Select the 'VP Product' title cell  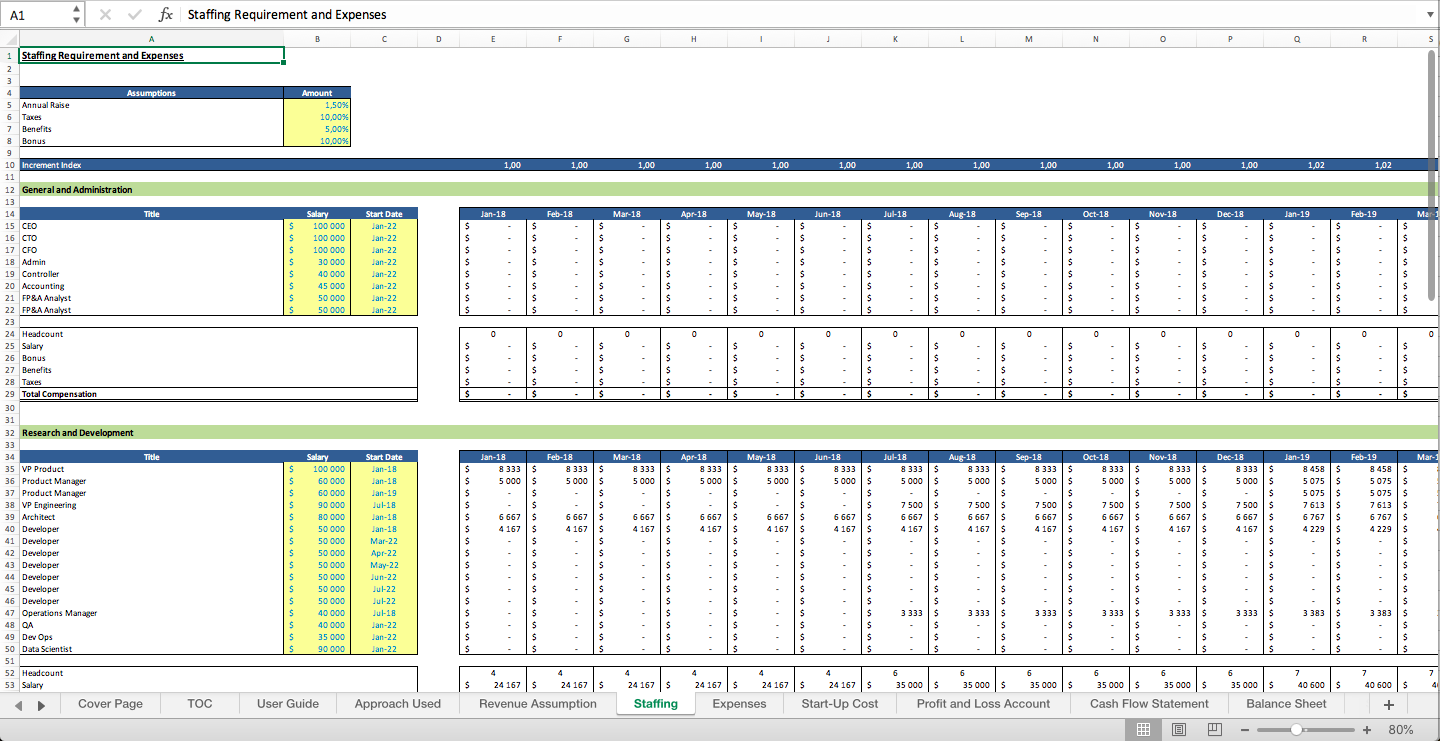(x=151, y=469)
